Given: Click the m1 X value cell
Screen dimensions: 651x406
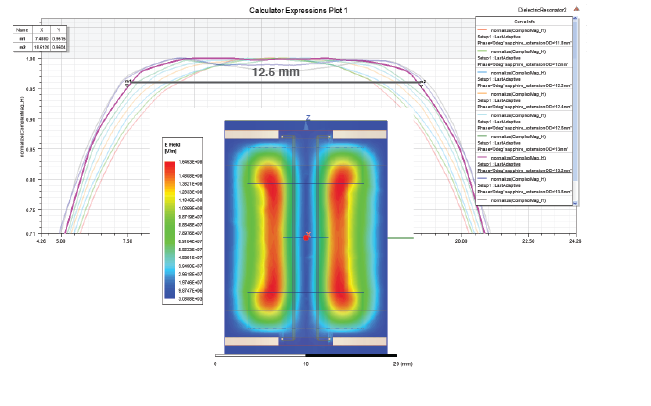Looking at the screenshot, I should pos(42,39).
